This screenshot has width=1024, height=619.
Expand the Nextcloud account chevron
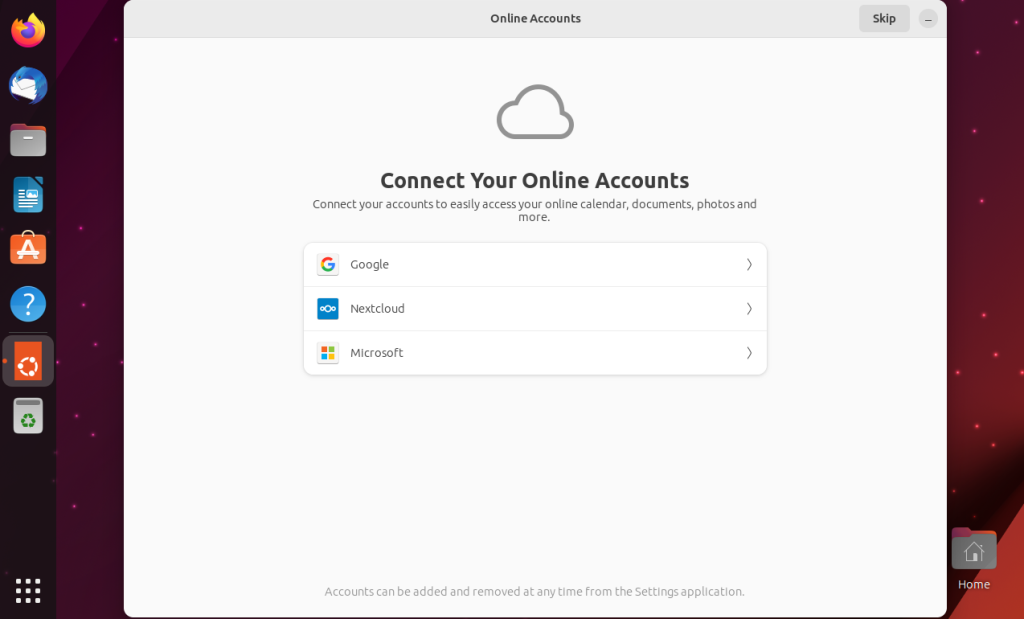point(749,309)
